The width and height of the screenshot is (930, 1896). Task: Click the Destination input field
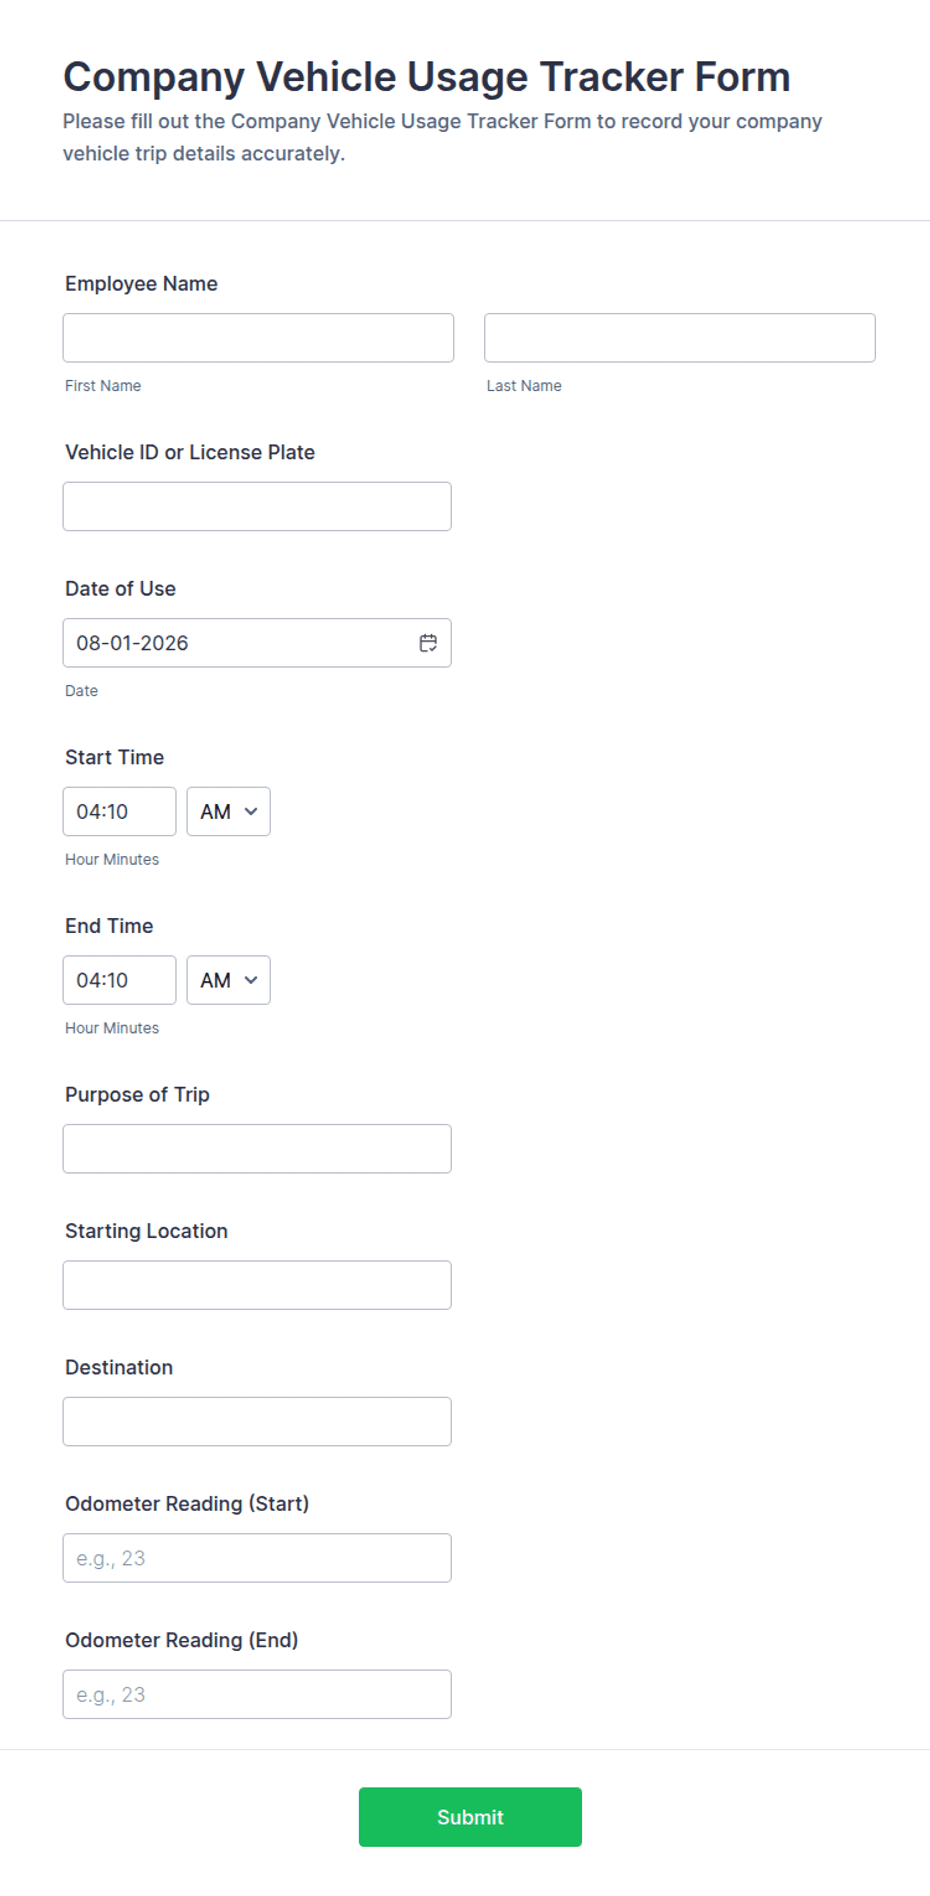257,1421
